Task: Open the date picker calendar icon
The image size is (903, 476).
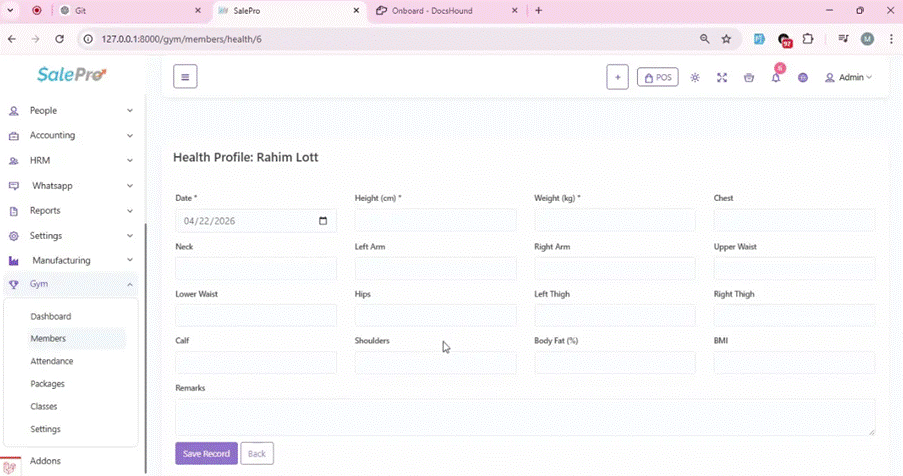Action: click(322, 221)
